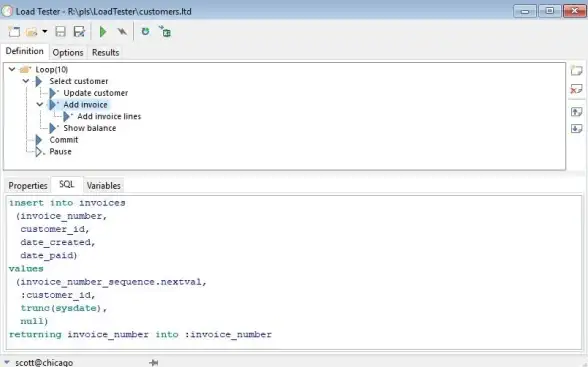Open the SQL tab
588x367 pixels.
(x=67, y=184)
